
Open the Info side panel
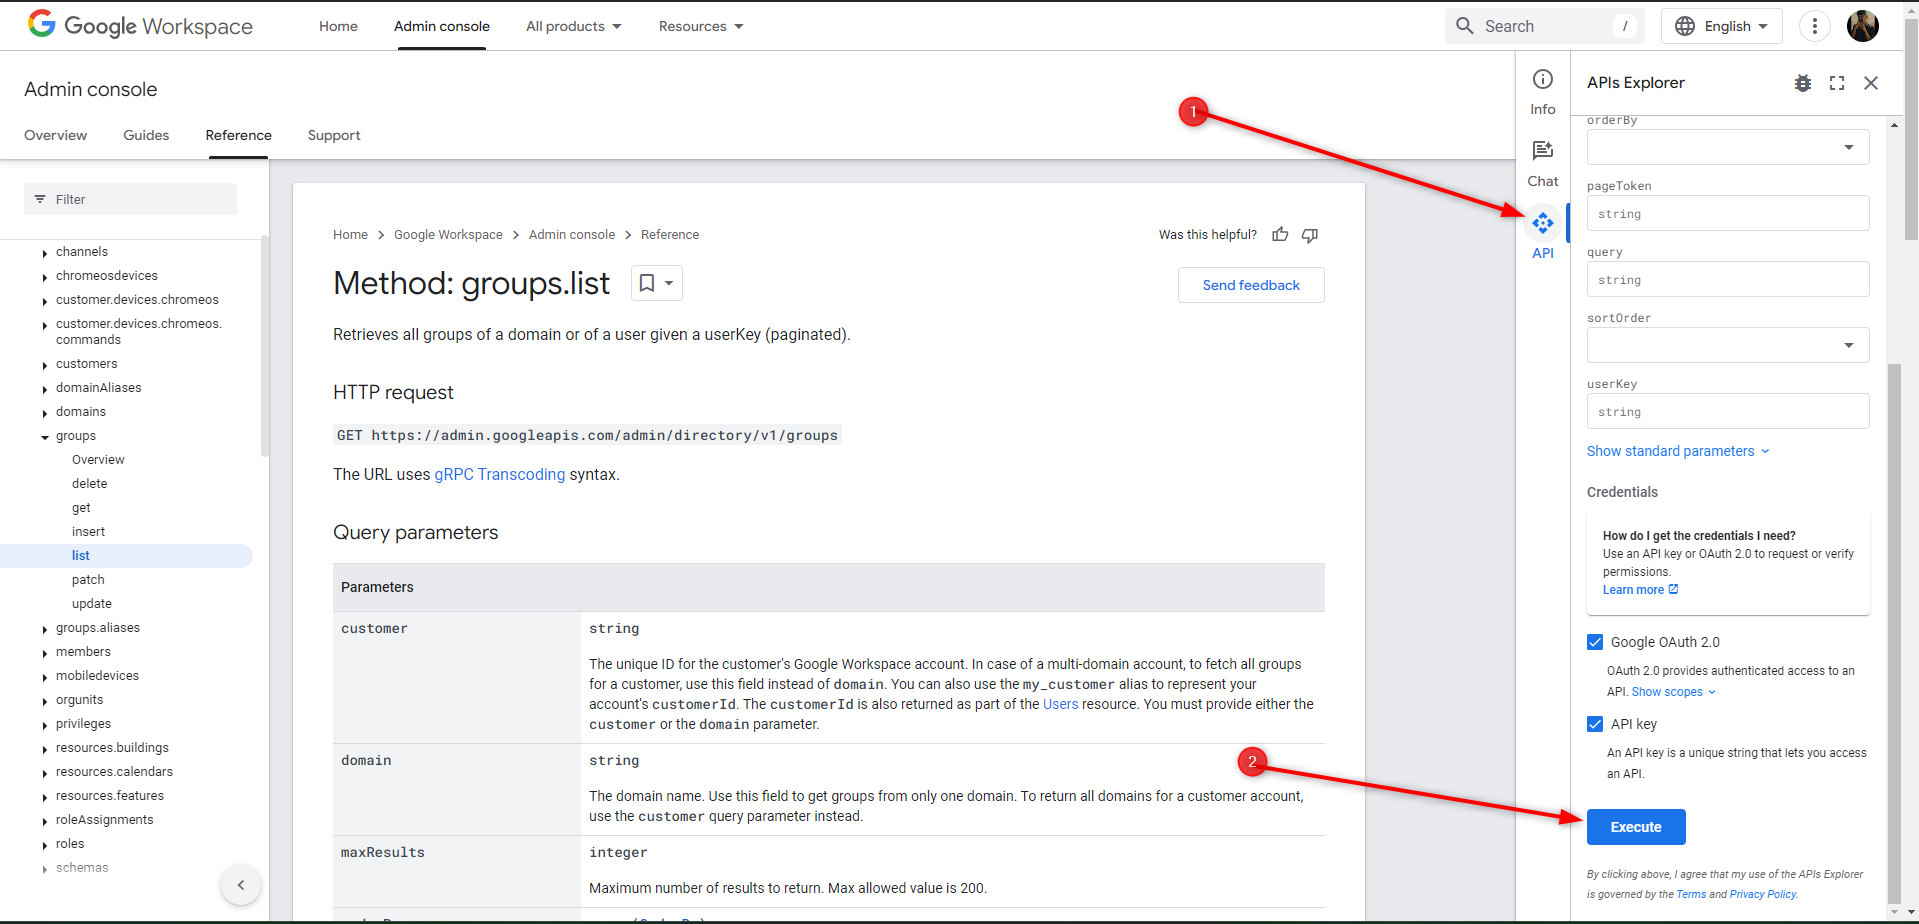[x=1543, y=92]
